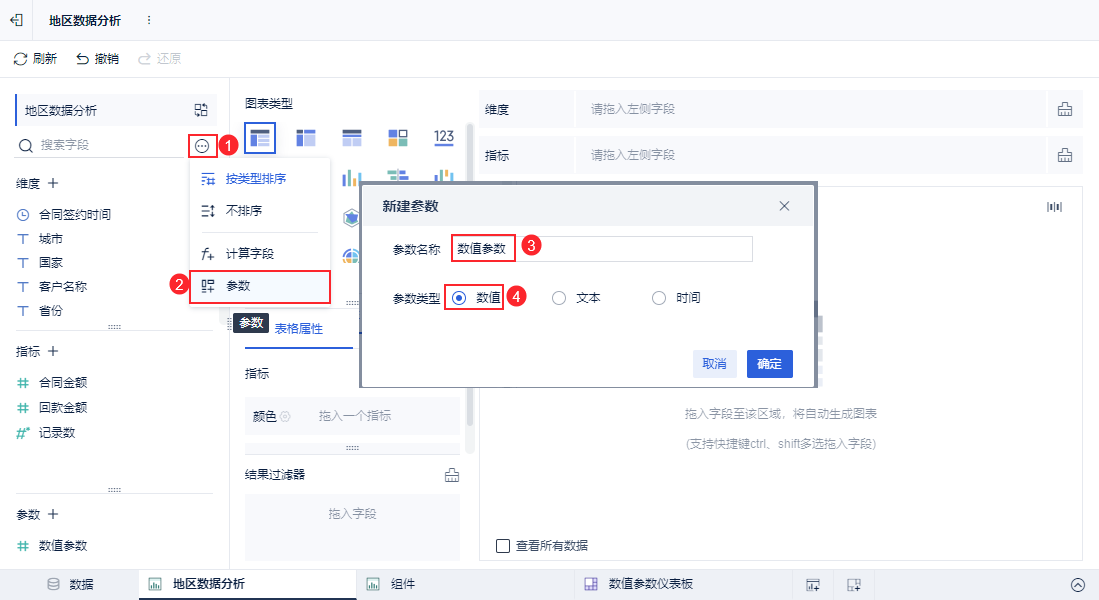The height and width of the screenshot is (600, 1099).
Task: Click the back exit icon at top left
Action: [17, 20]
